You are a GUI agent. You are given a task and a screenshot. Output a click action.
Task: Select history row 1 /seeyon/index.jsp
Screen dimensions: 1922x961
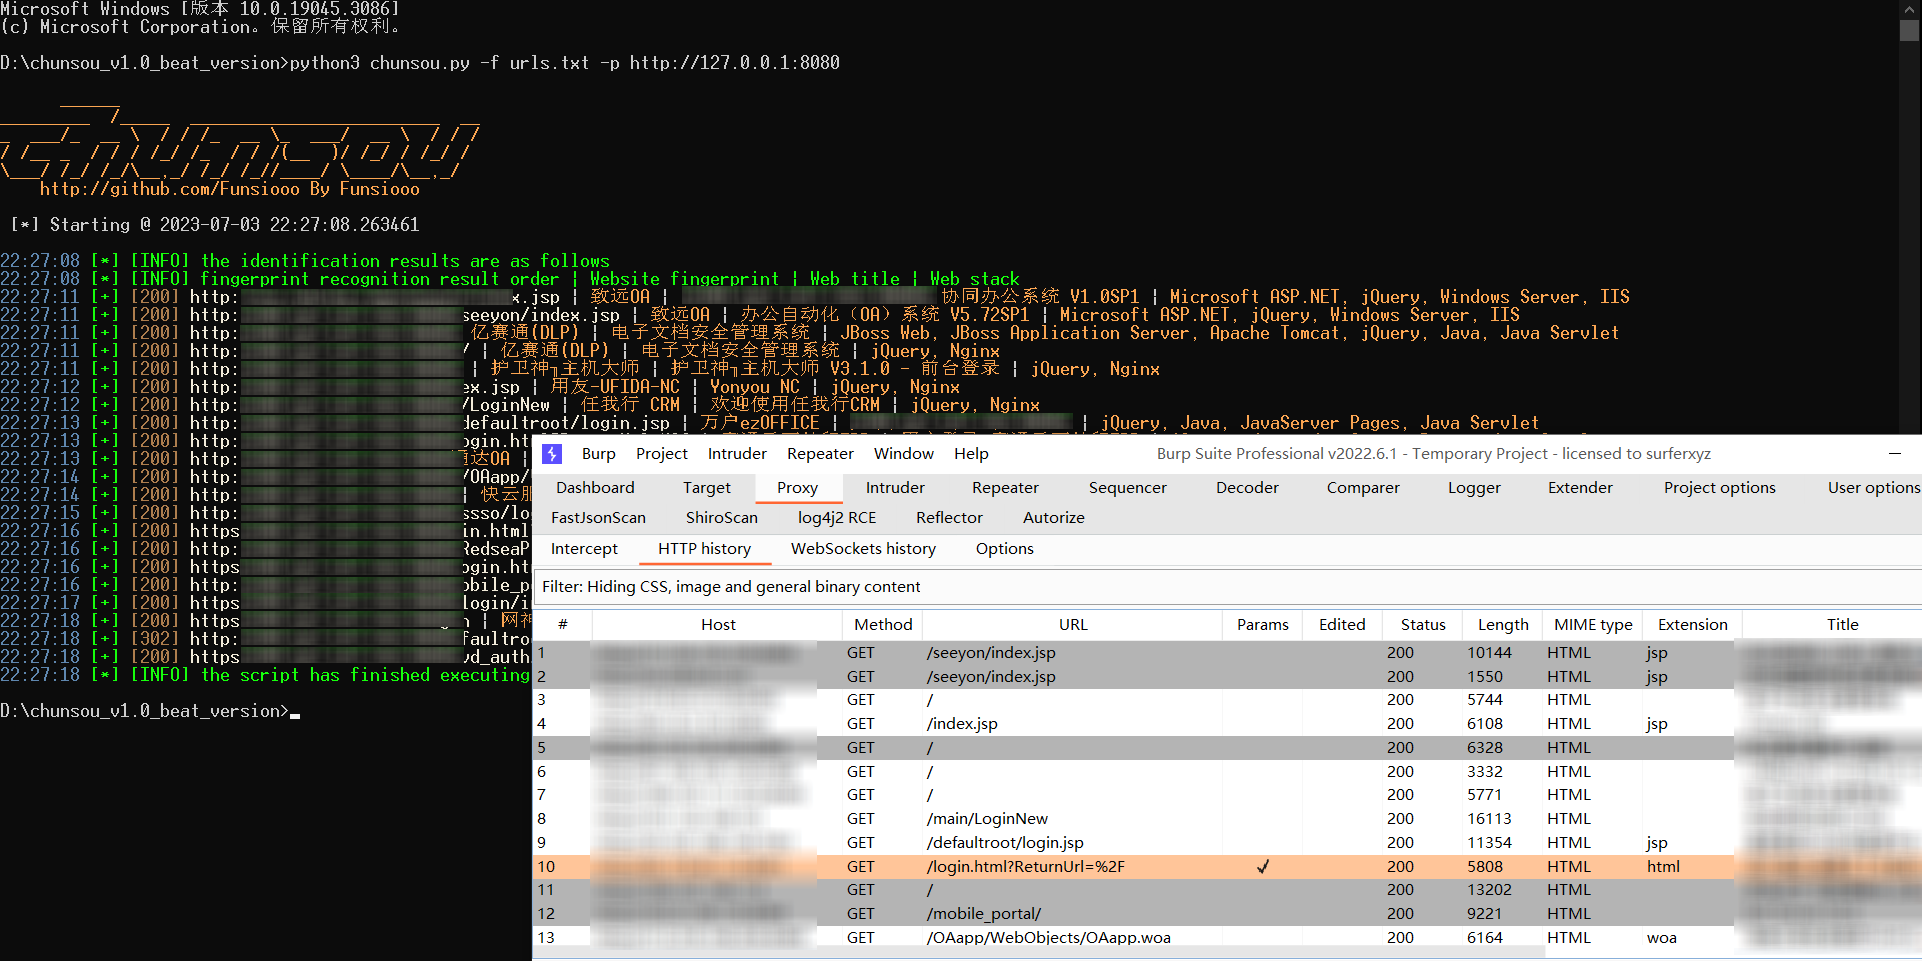click(1227, 653)
